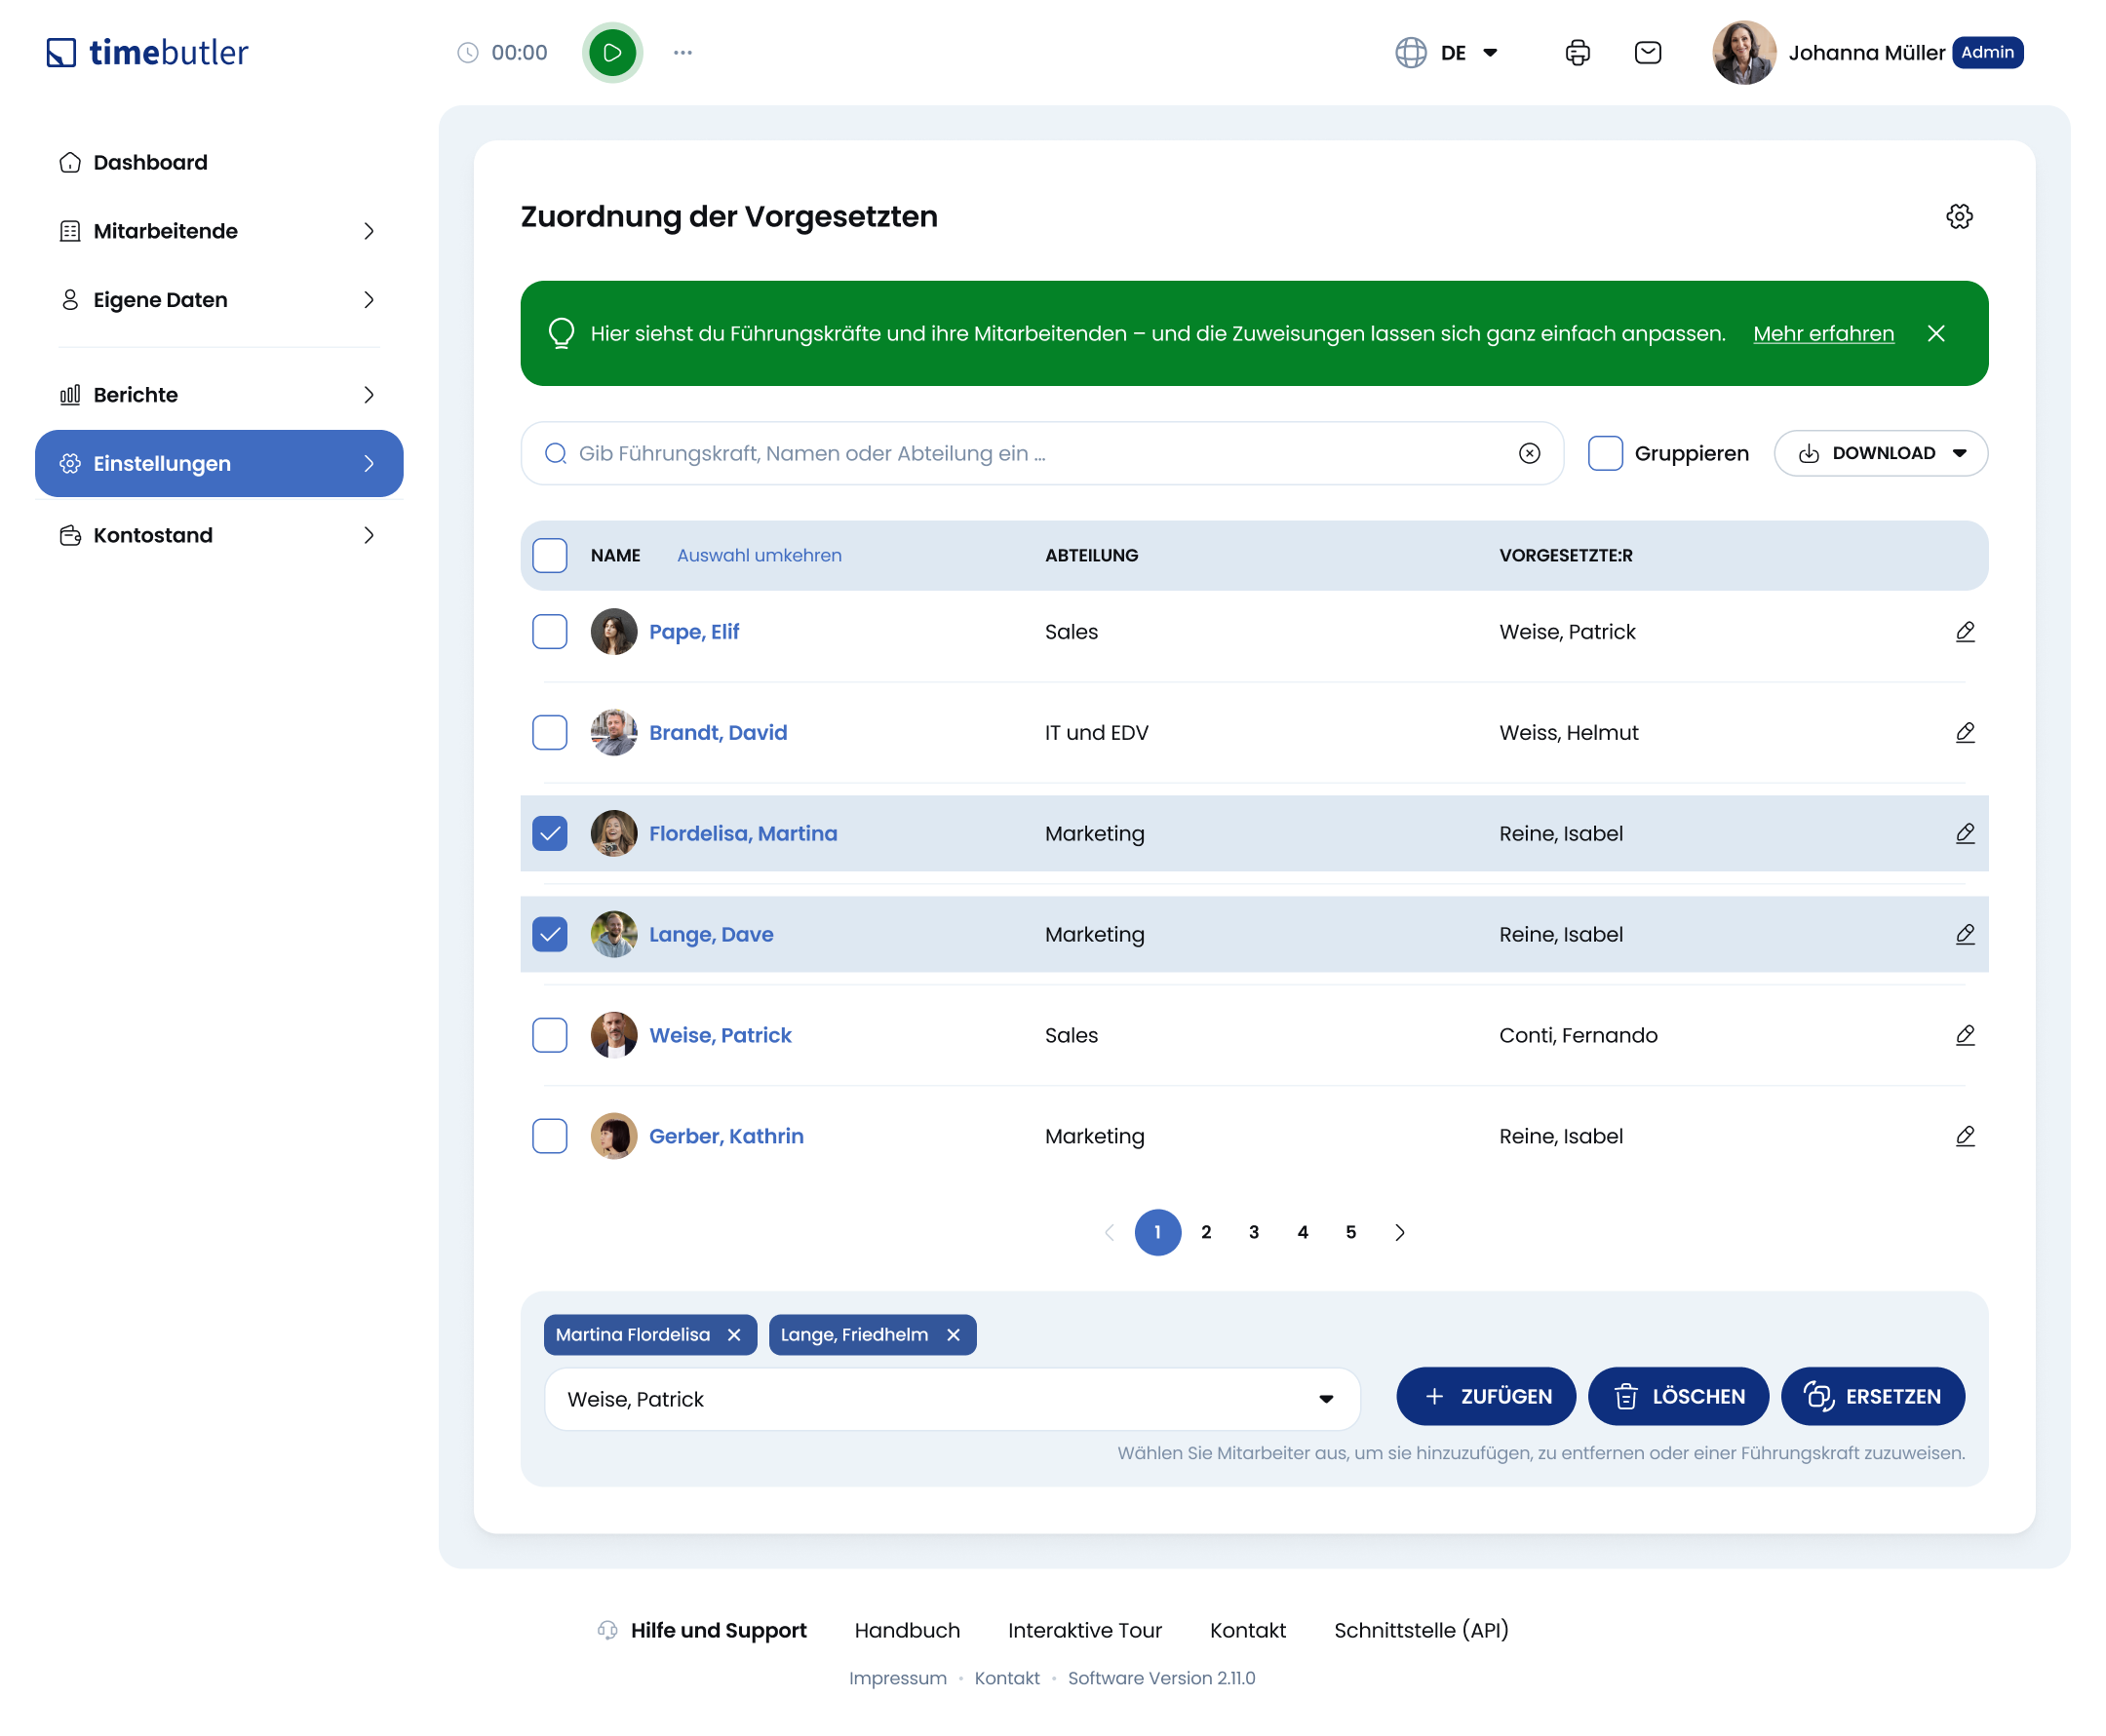
Task: Start the time tracking play button
Action: 612,53
